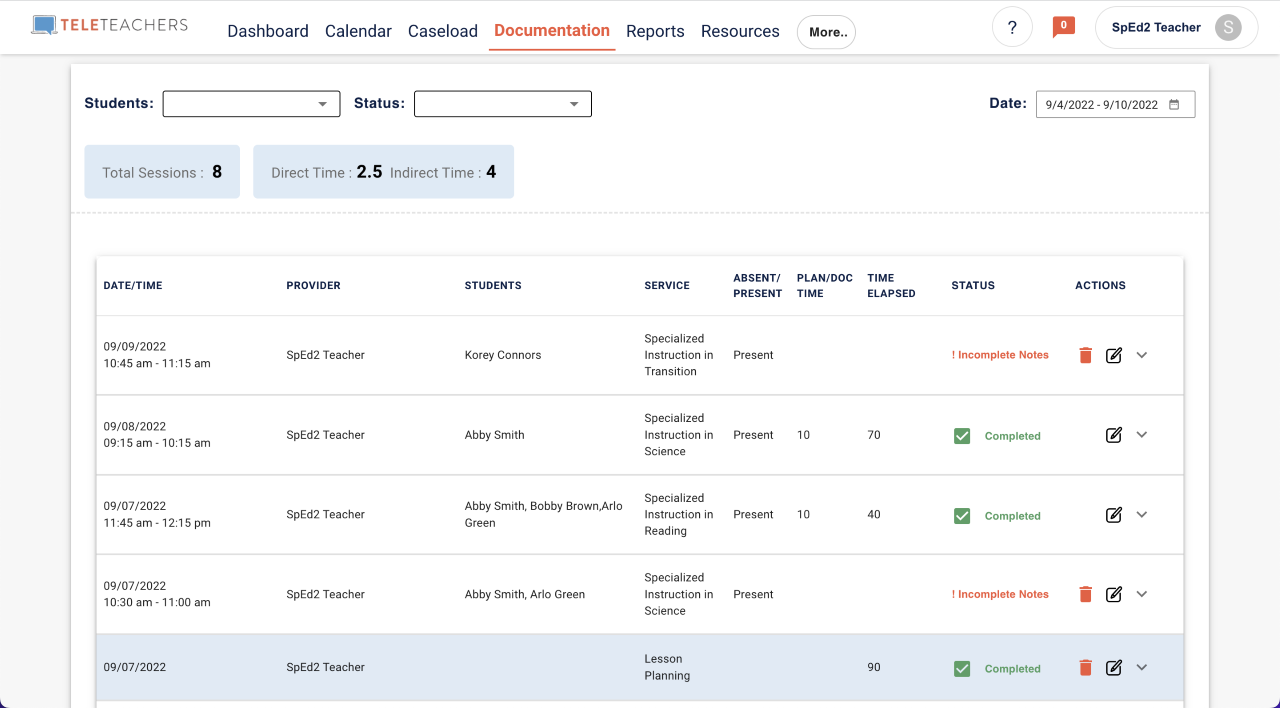Select the Documentation tab

pyautogui.click(x=552, y=31)
